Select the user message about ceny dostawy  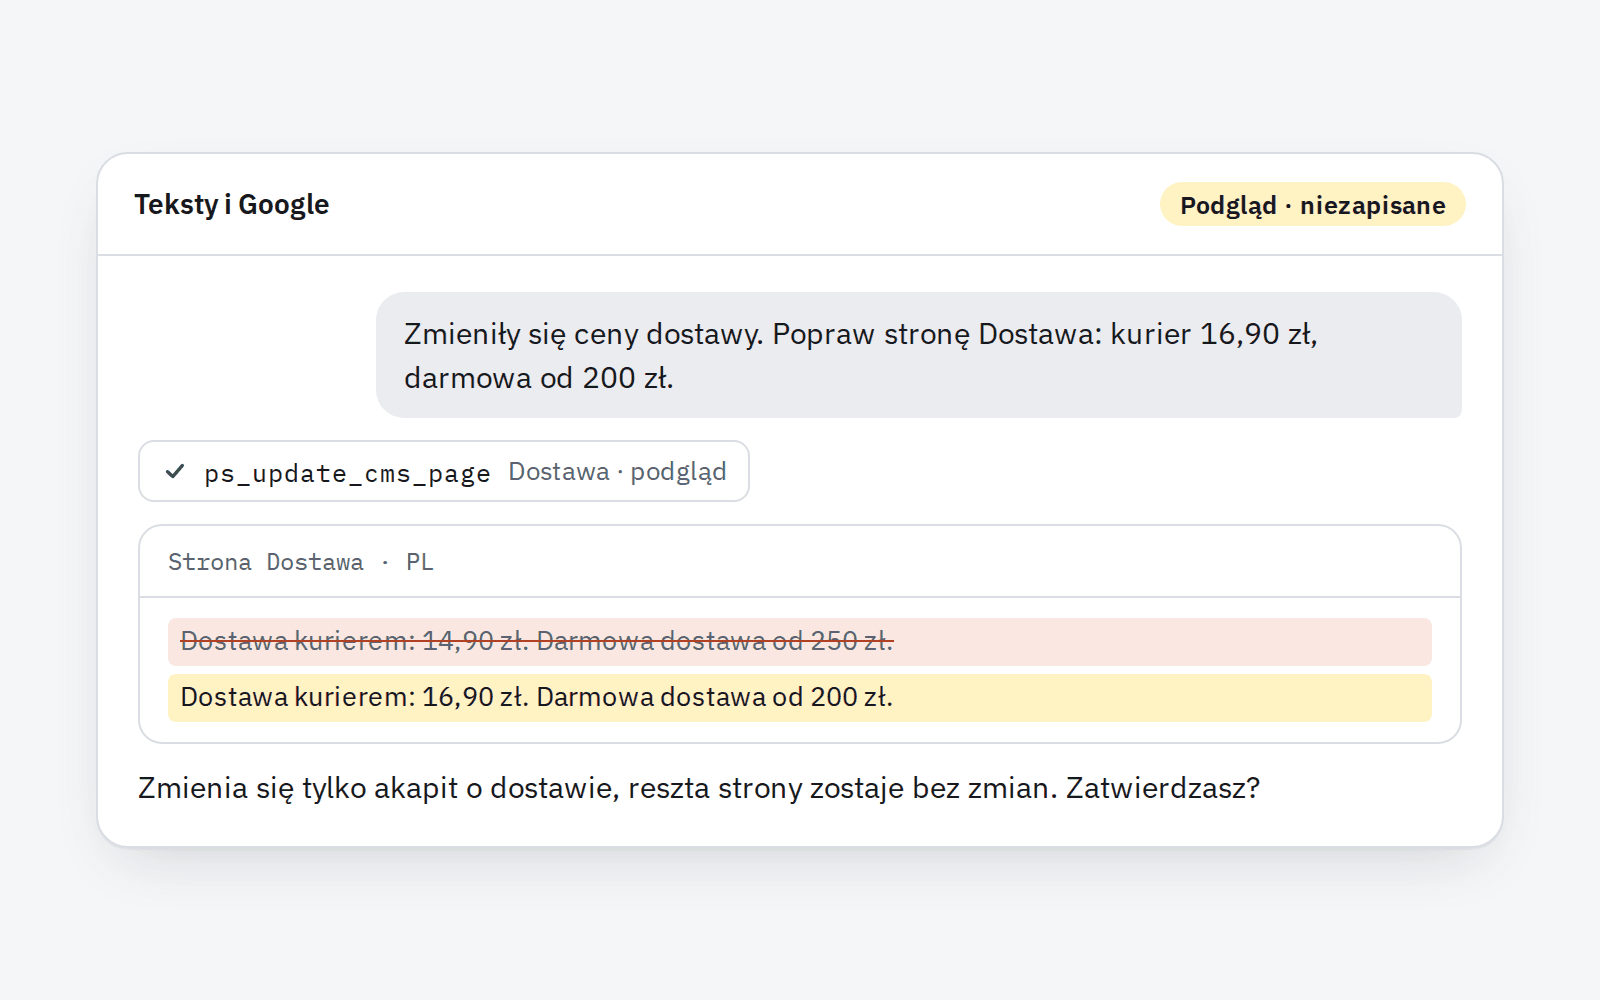pos(918,355)
